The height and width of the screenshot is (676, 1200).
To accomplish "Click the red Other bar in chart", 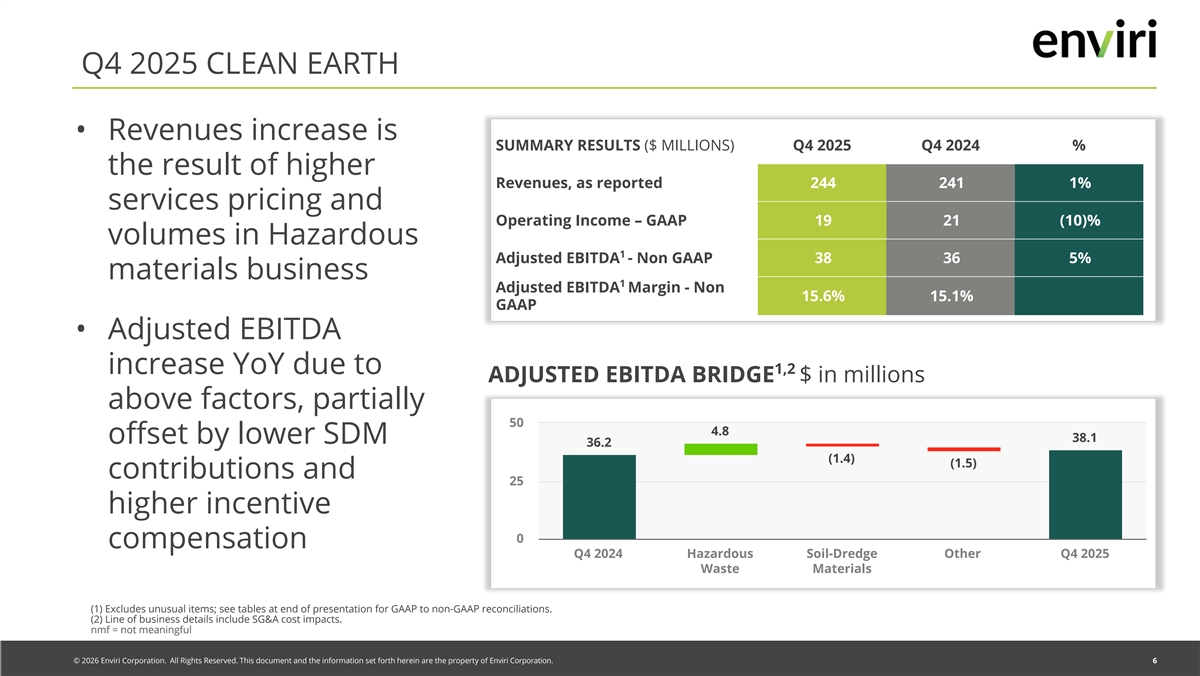I will (x=963, y=449).
